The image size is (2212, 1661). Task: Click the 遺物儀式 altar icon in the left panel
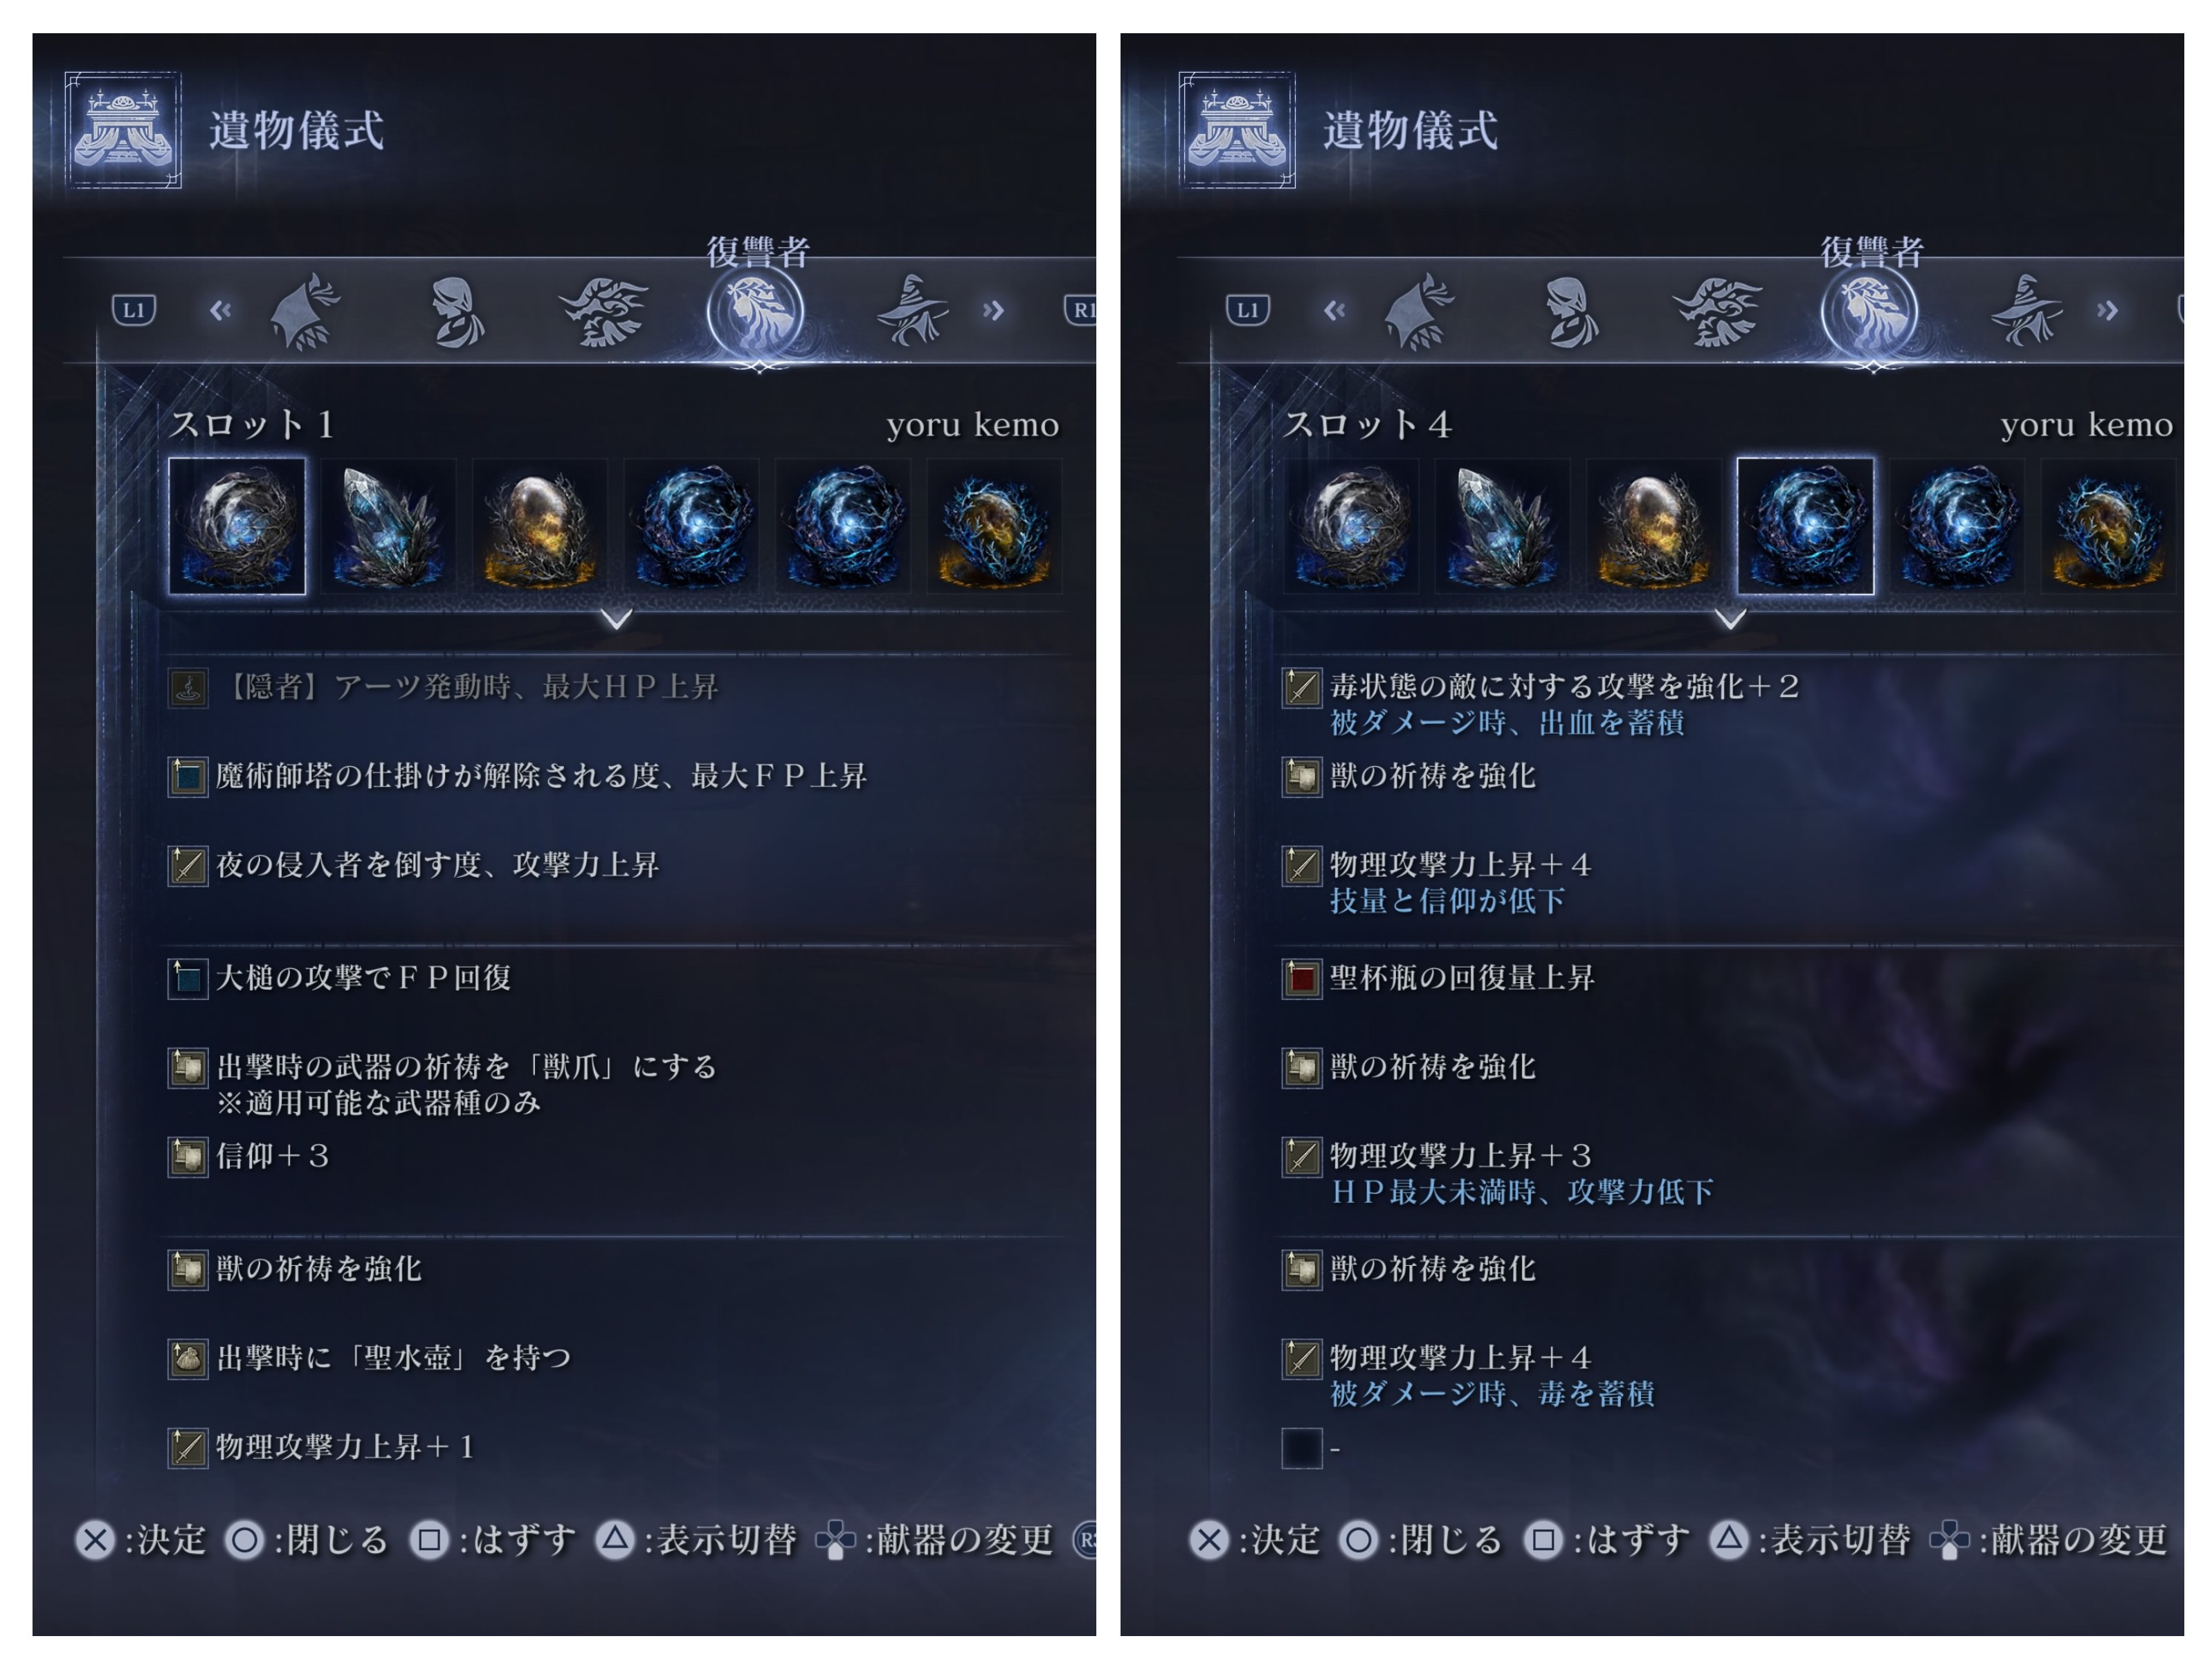click(x=123, y=130)
